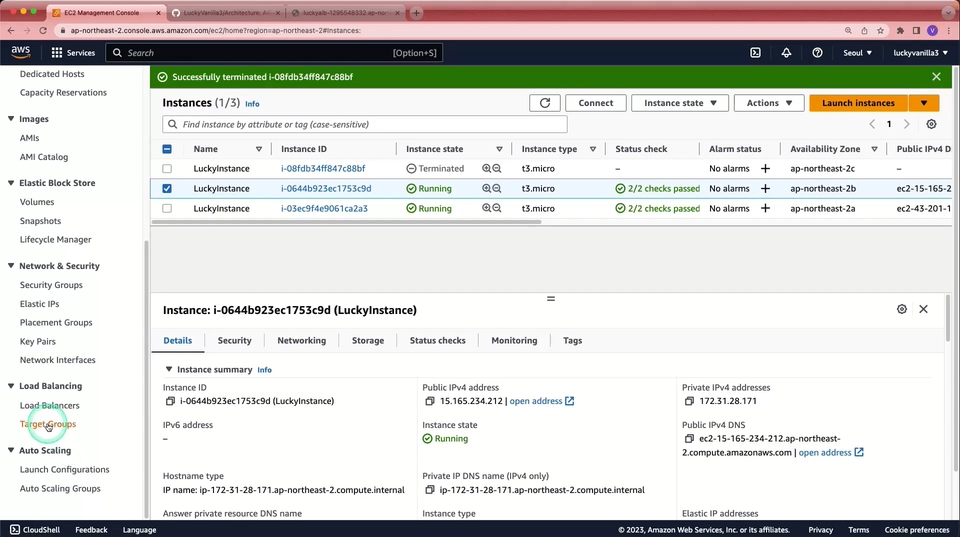Refresh the instances list
The height and width of the screenshot is (537, 960).
(x=545, y=103)
